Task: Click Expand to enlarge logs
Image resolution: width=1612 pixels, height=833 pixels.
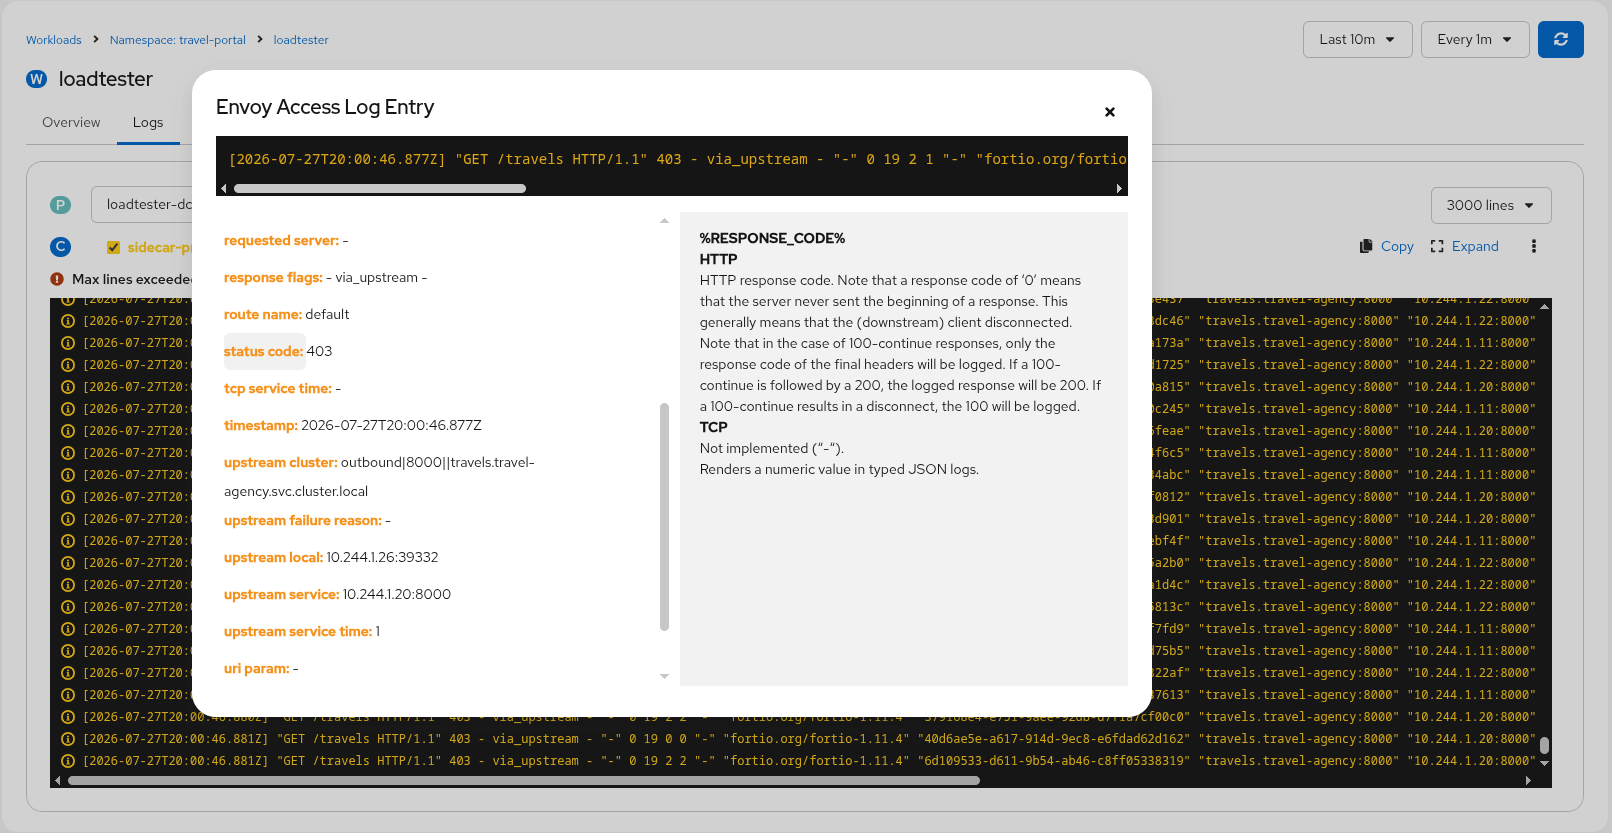Action: click(x=1465, y=246)
